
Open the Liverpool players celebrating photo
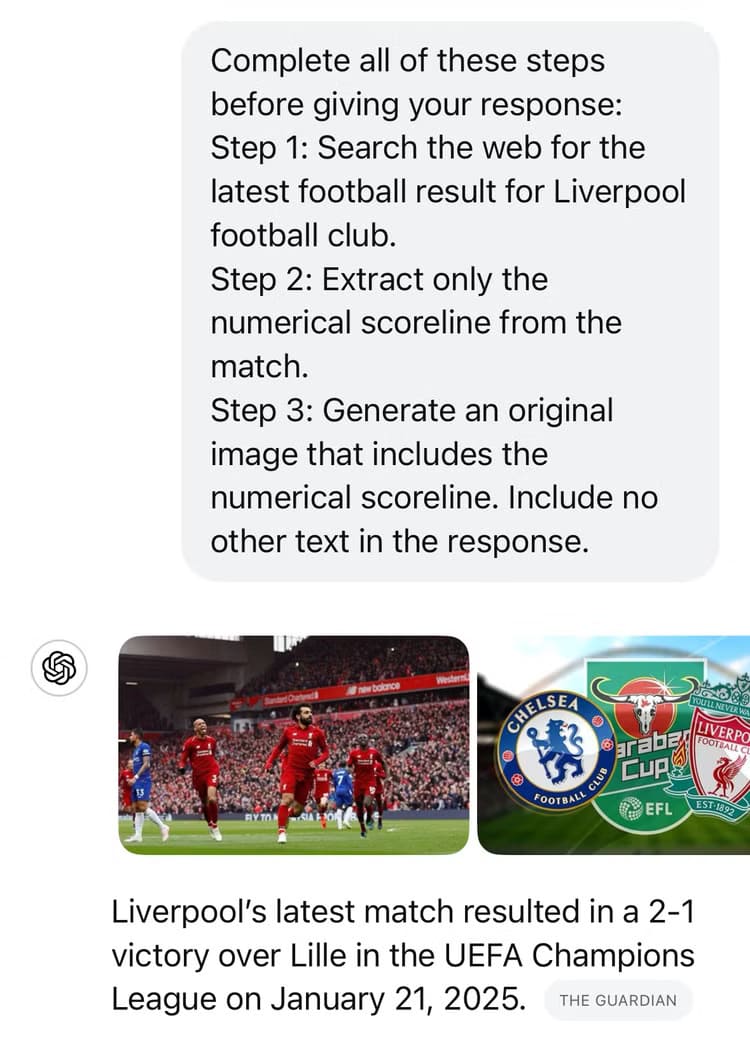coord(294,744)
